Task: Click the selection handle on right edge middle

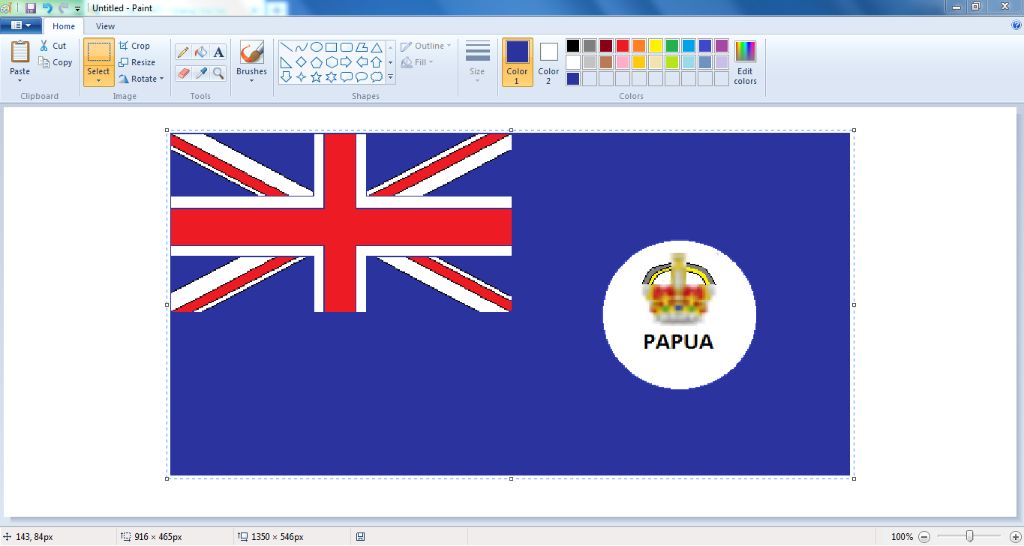Action: pos(854,305)
